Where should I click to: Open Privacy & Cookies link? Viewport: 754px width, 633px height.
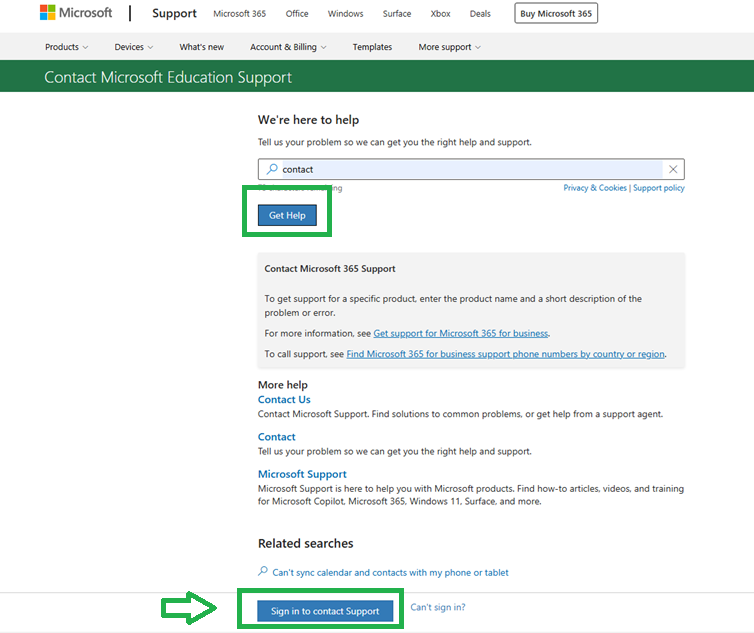(595, 188)
